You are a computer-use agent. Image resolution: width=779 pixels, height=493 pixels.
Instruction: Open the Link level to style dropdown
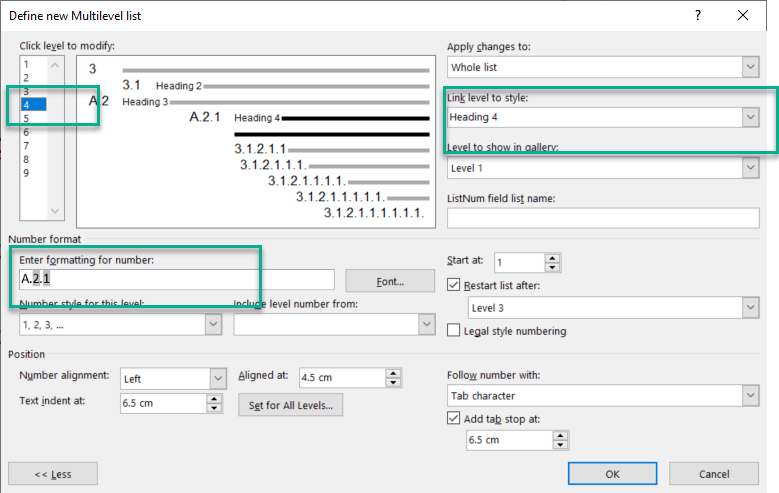click(x=751, y=117)
